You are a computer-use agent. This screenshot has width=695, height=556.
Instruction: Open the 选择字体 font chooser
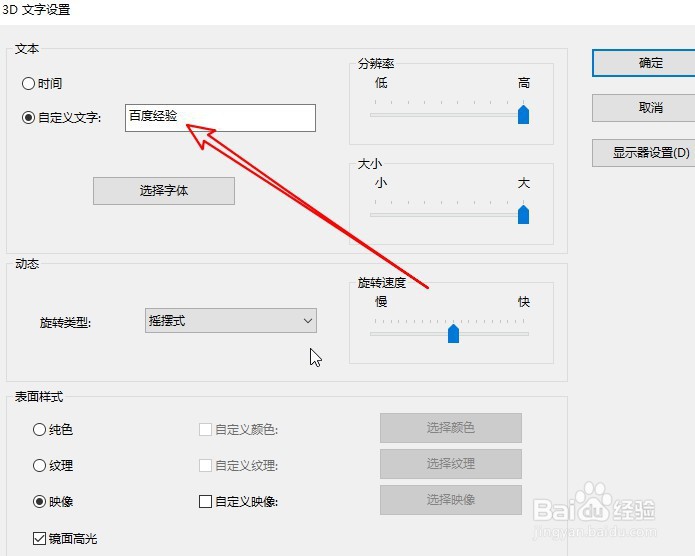click(x=164, y=191)
